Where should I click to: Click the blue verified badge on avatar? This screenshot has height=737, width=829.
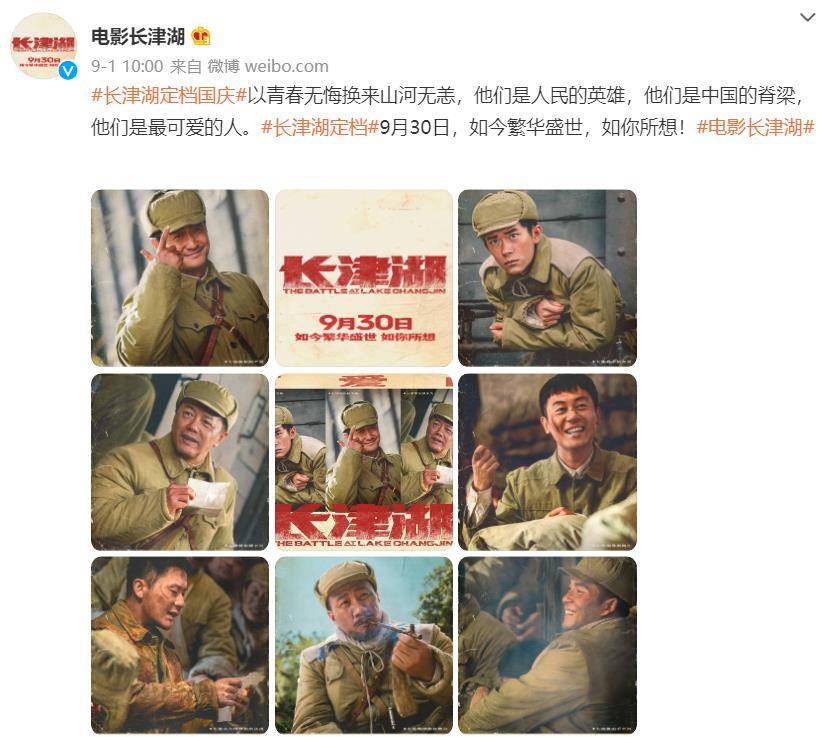tap(68, 70)
